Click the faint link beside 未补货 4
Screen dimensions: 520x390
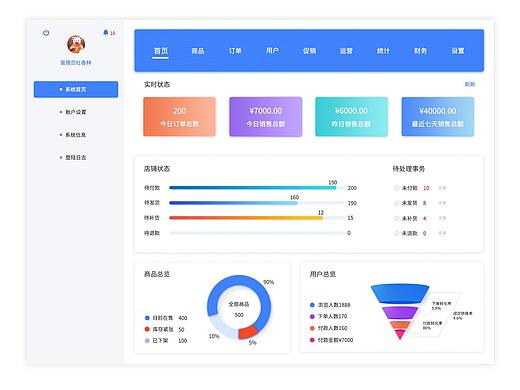[442, 218]
